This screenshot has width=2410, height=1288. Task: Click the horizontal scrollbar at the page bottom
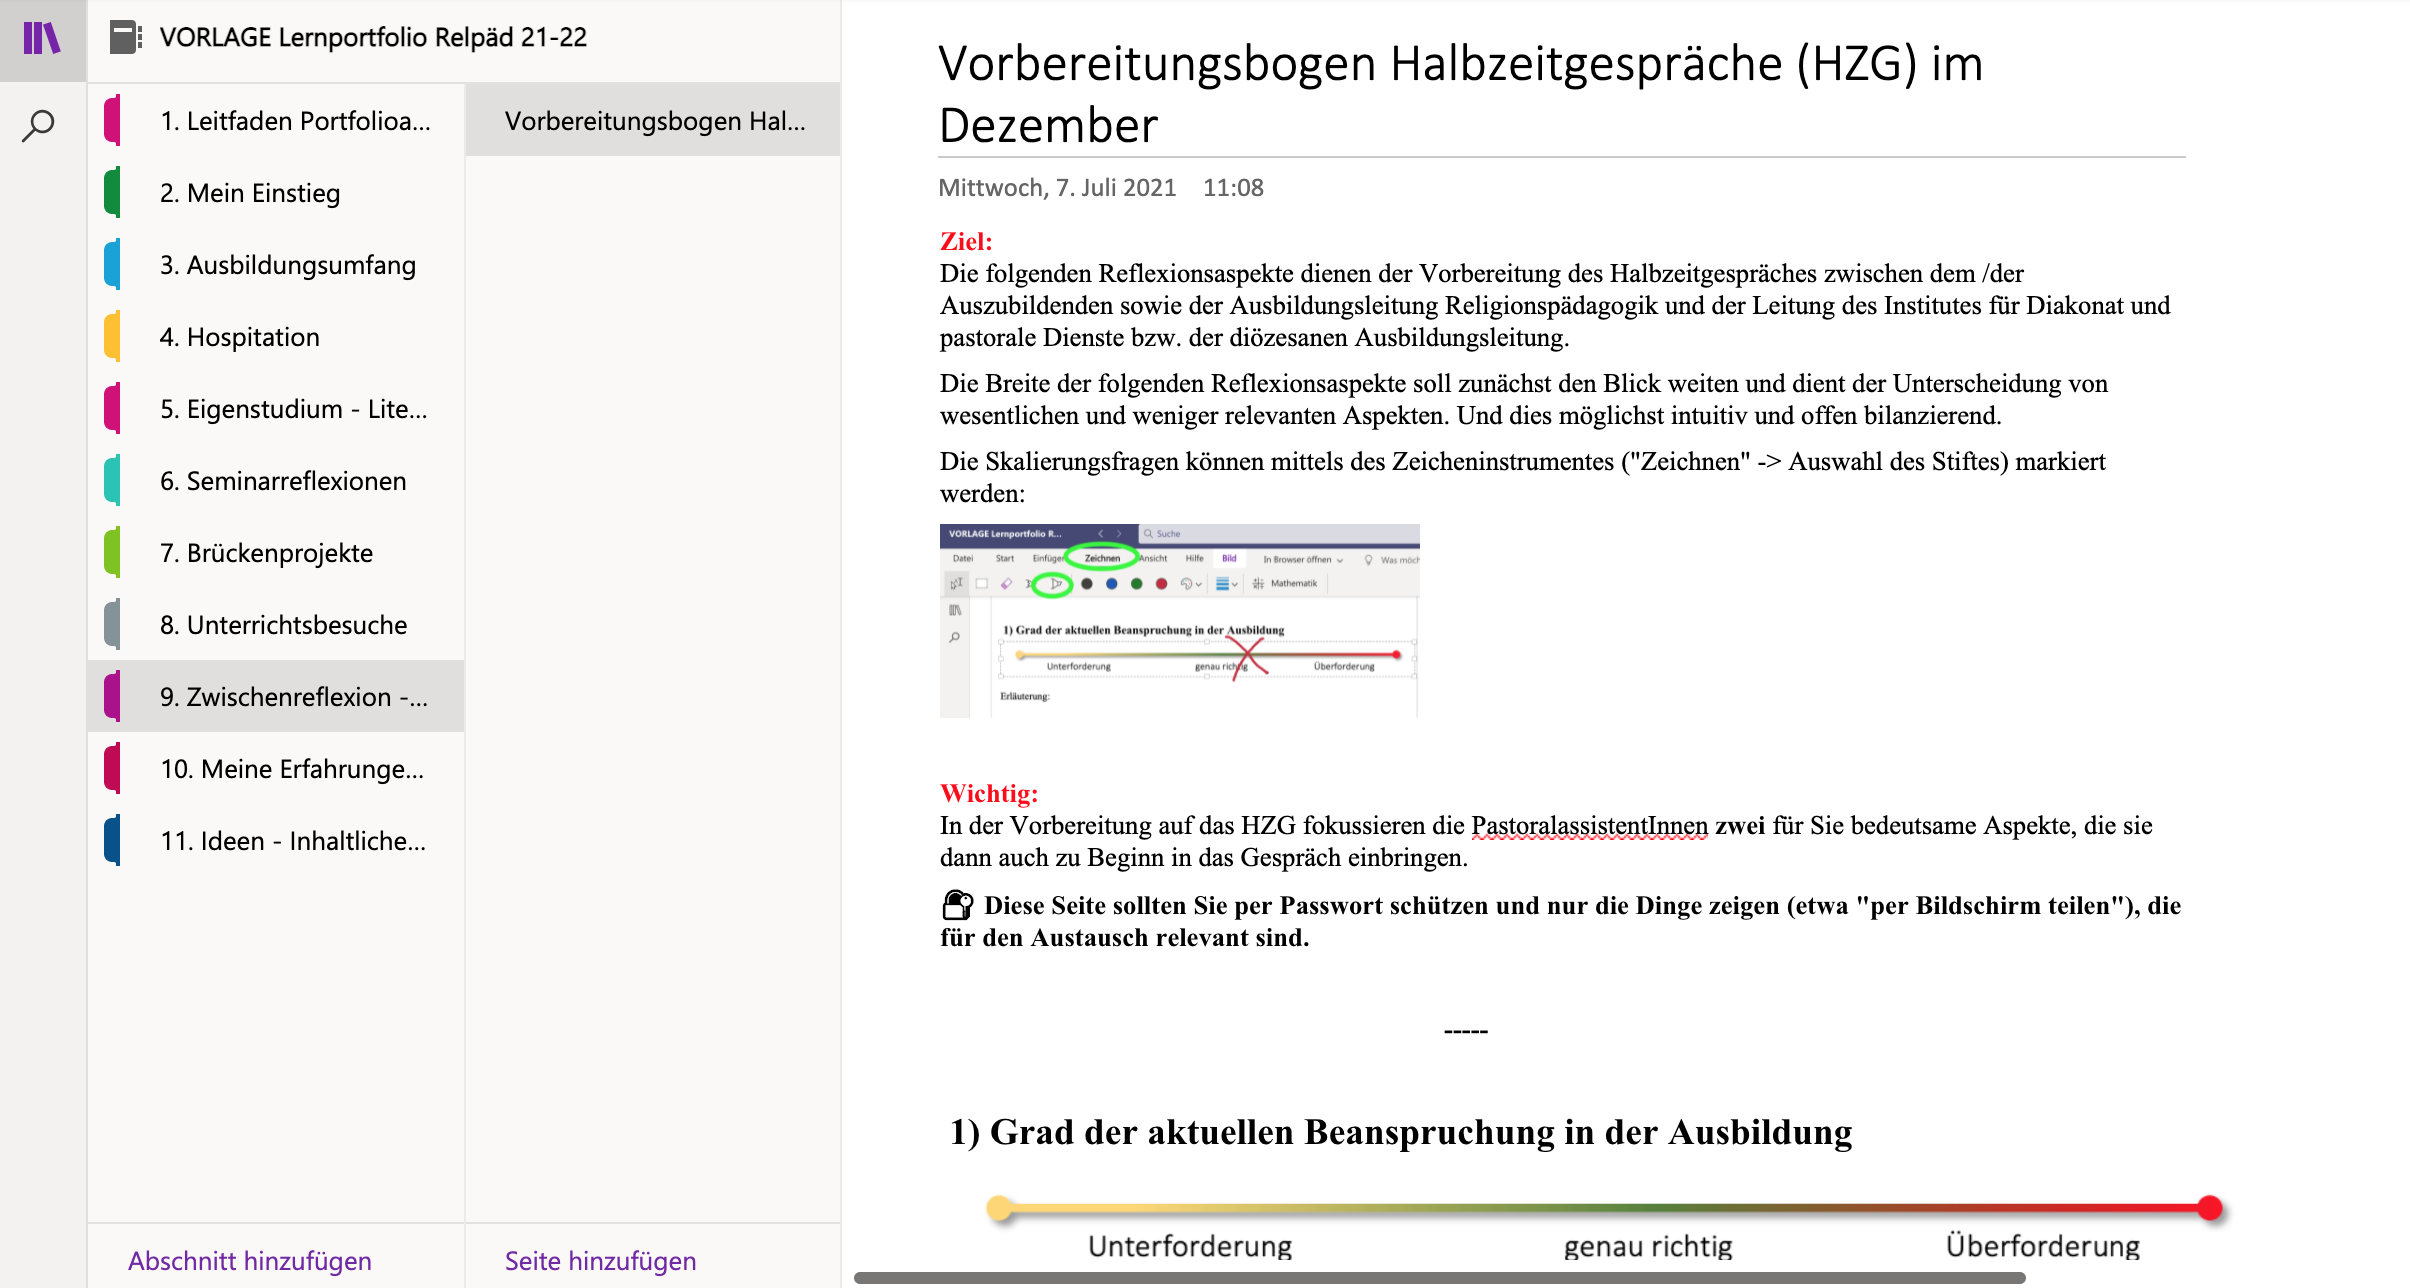tap(1440, 1278)
